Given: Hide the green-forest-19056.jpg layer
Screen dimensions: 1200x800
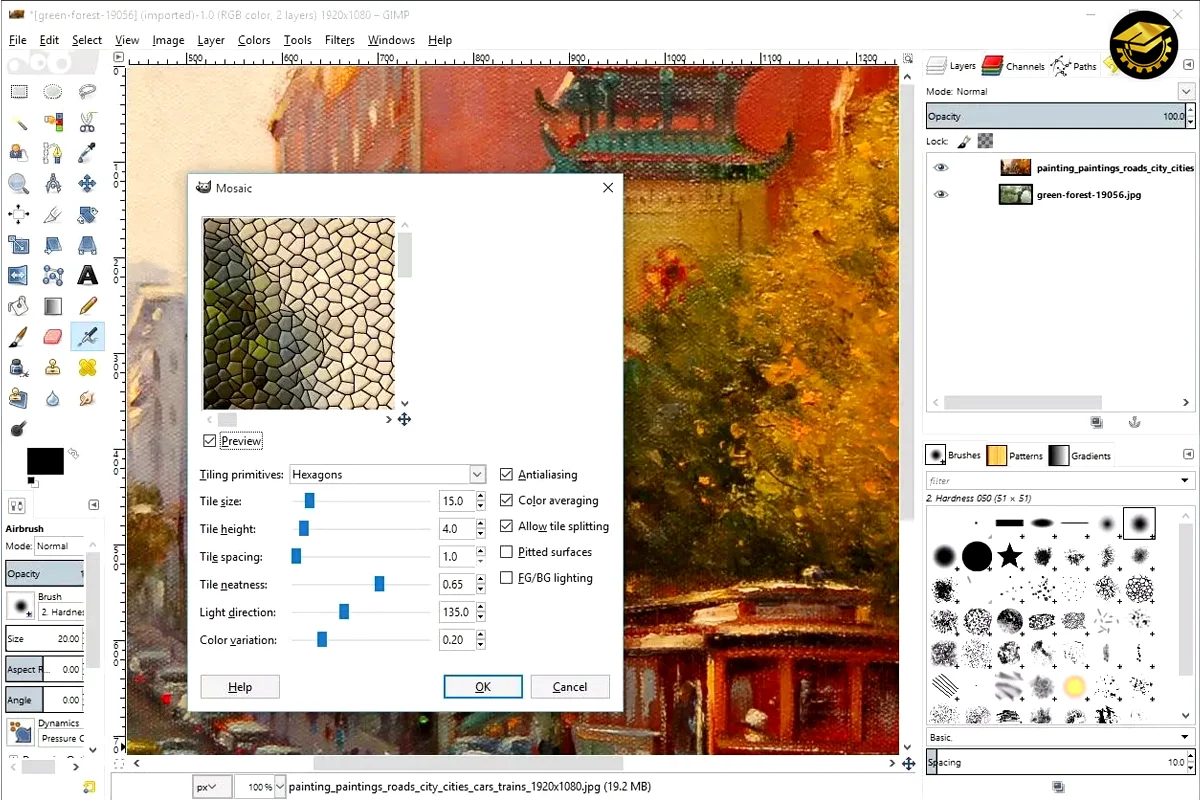Looking at the screenshot, I should pos(940,195).
